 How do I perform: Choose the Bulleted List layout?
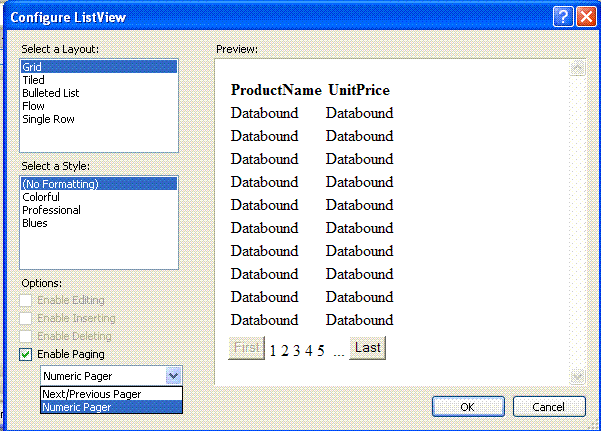click(50, 93)
